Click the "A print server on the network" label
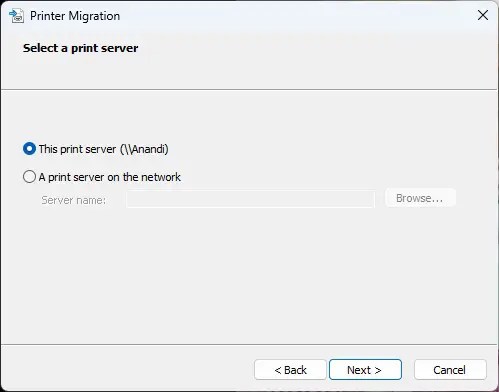 (x=110, y=177)
